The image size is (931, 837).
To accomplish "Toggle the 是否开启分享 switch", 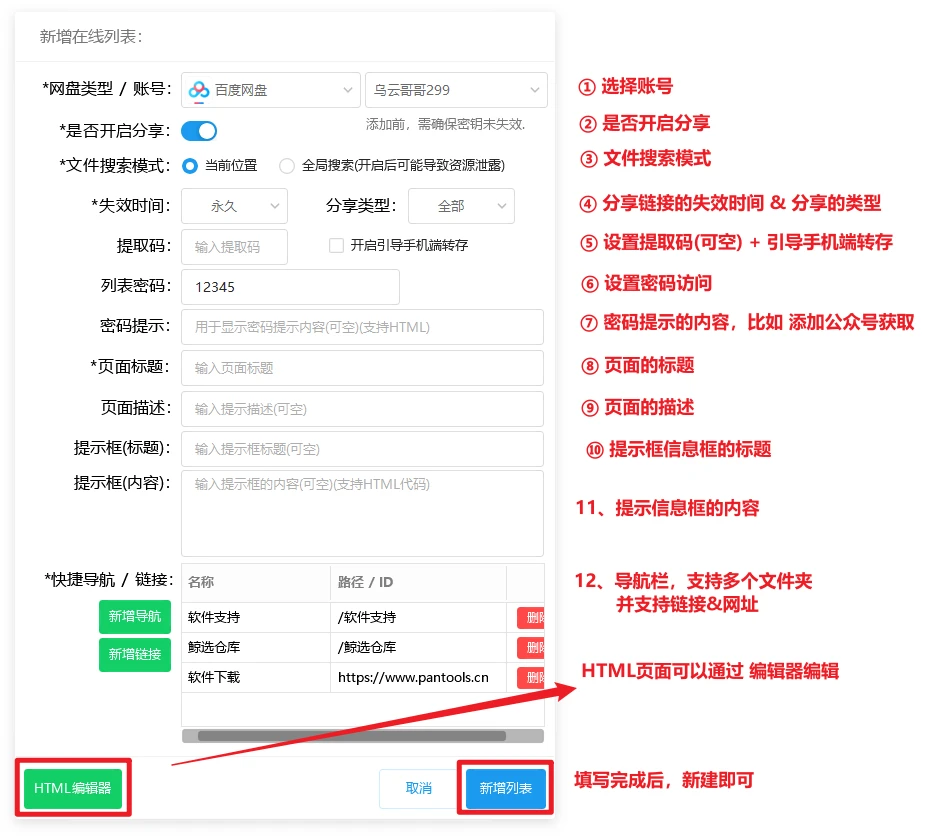I will (199, 131).
